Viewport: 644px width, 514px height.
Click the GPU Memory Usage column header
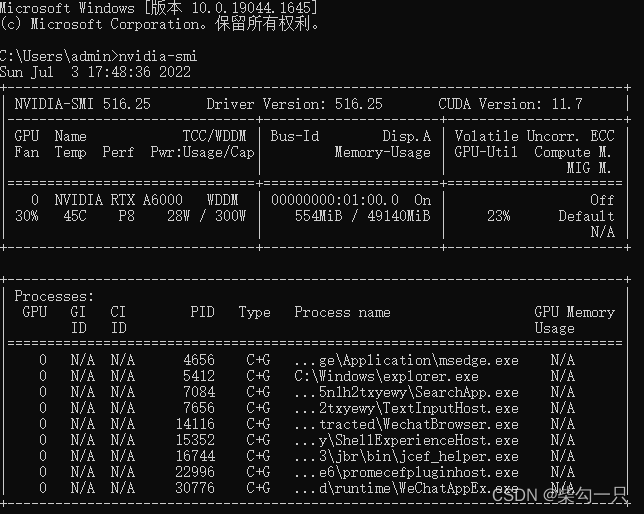point(575,320)
